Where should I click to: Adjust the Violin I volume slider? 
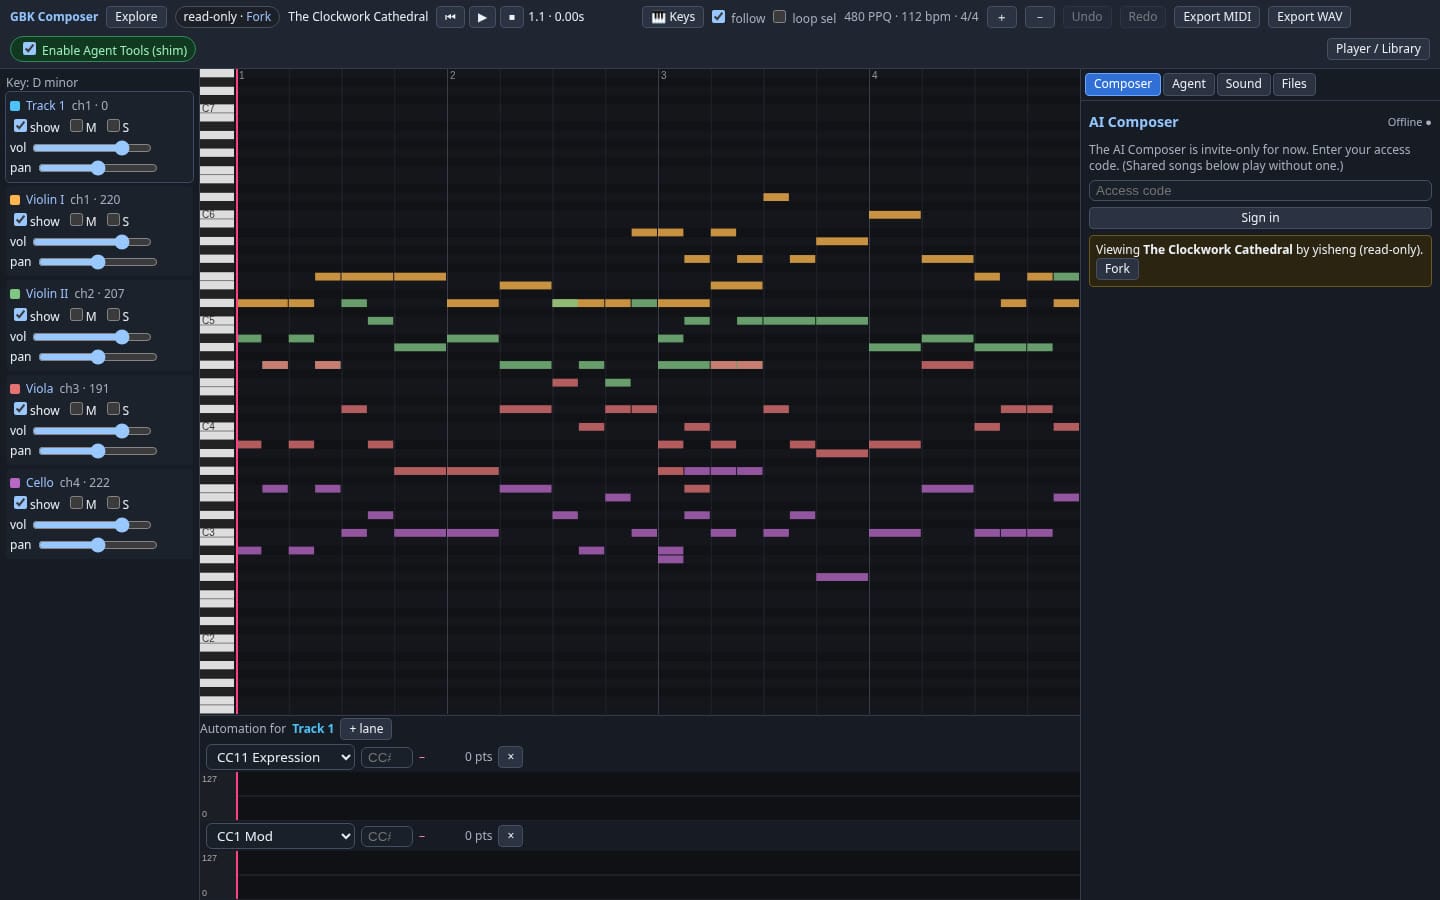point(92,242)
